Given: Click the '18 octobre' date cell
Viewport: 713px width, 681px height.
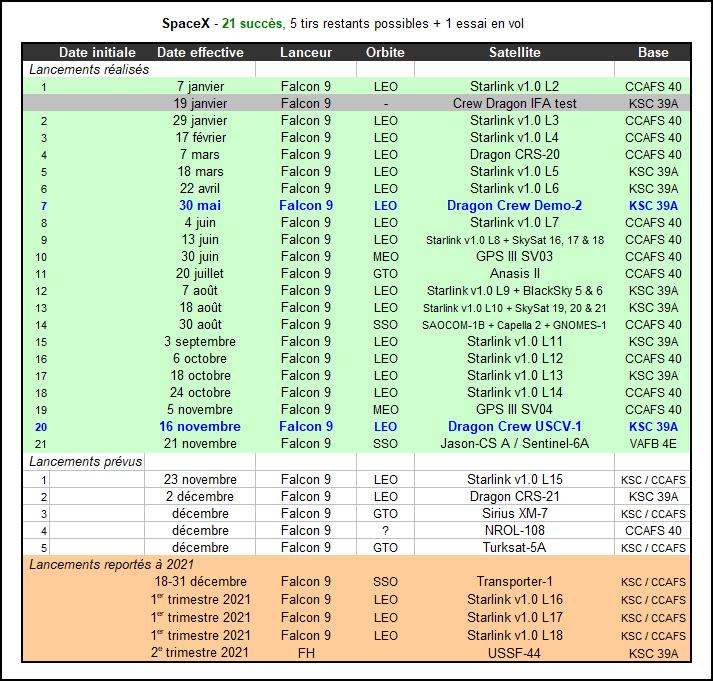Looking at the screenshot, I should tap(201, 376).
